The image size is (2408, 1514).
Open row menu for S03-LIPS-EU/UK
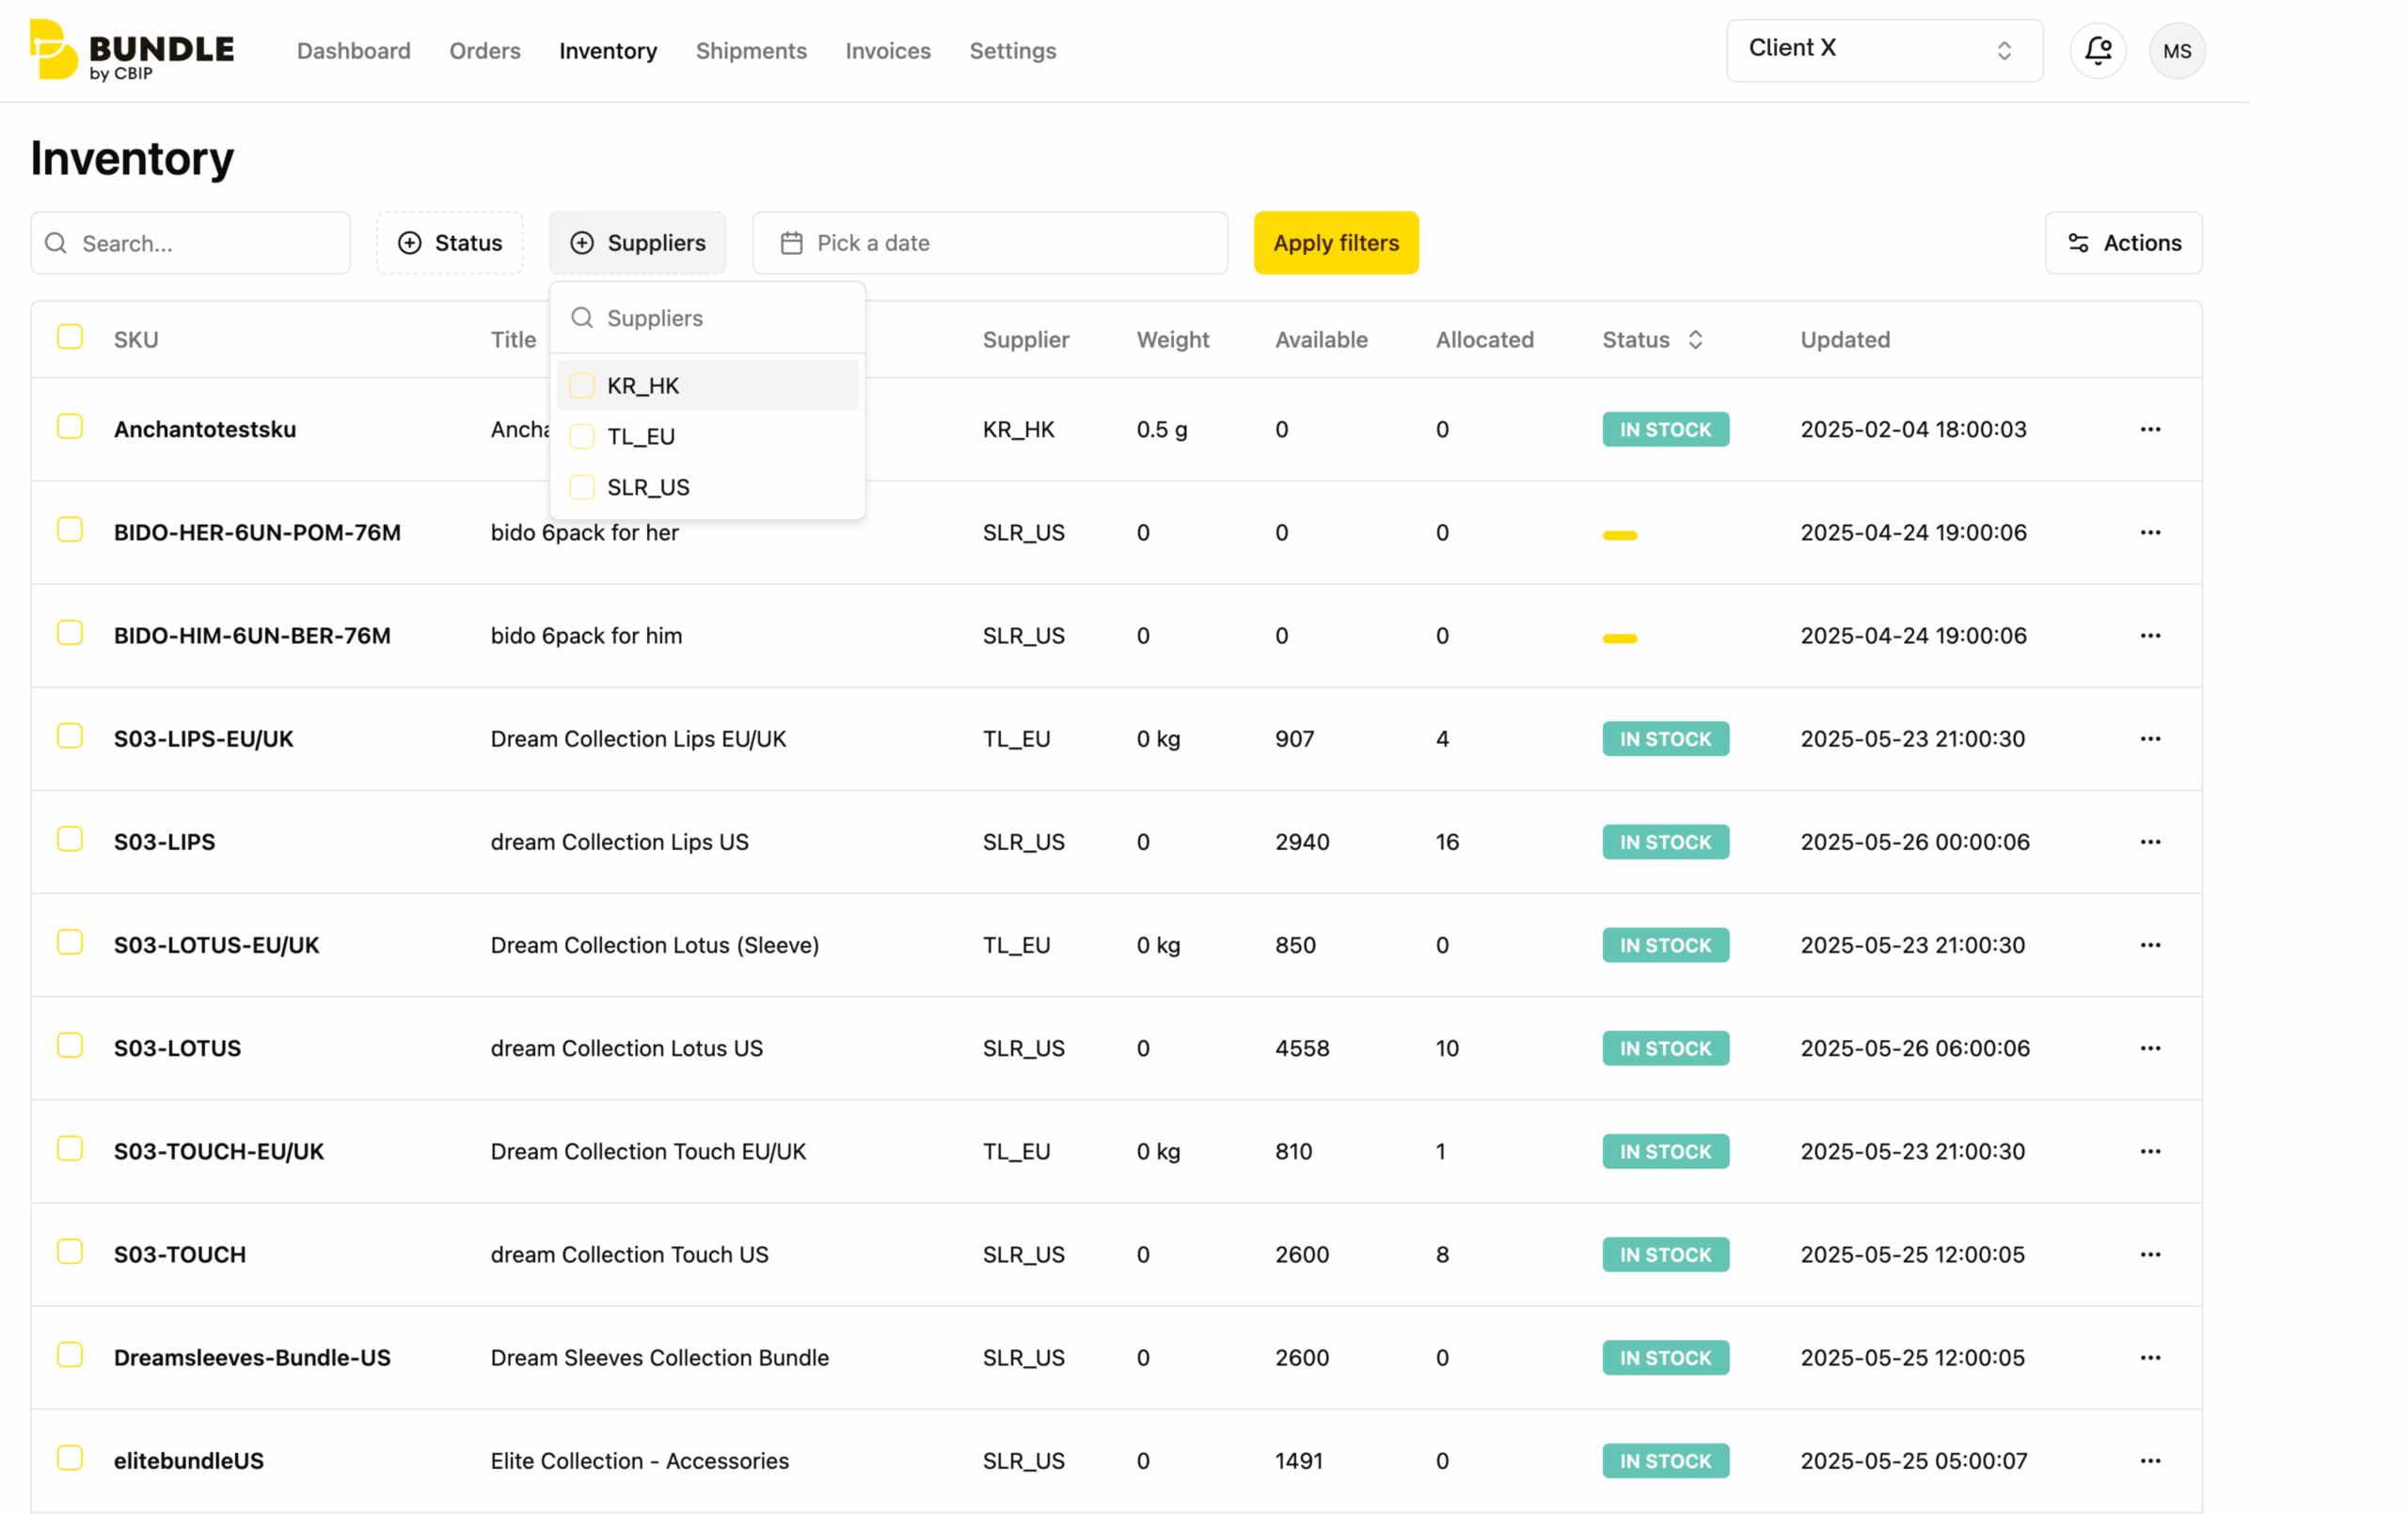2150,738
